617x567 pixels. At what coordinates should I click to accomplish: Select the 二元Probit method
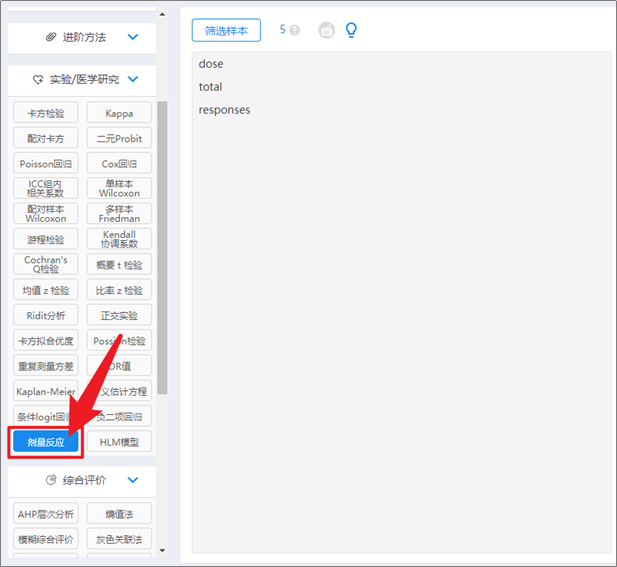pyautogui.click(x=119, y=138)
